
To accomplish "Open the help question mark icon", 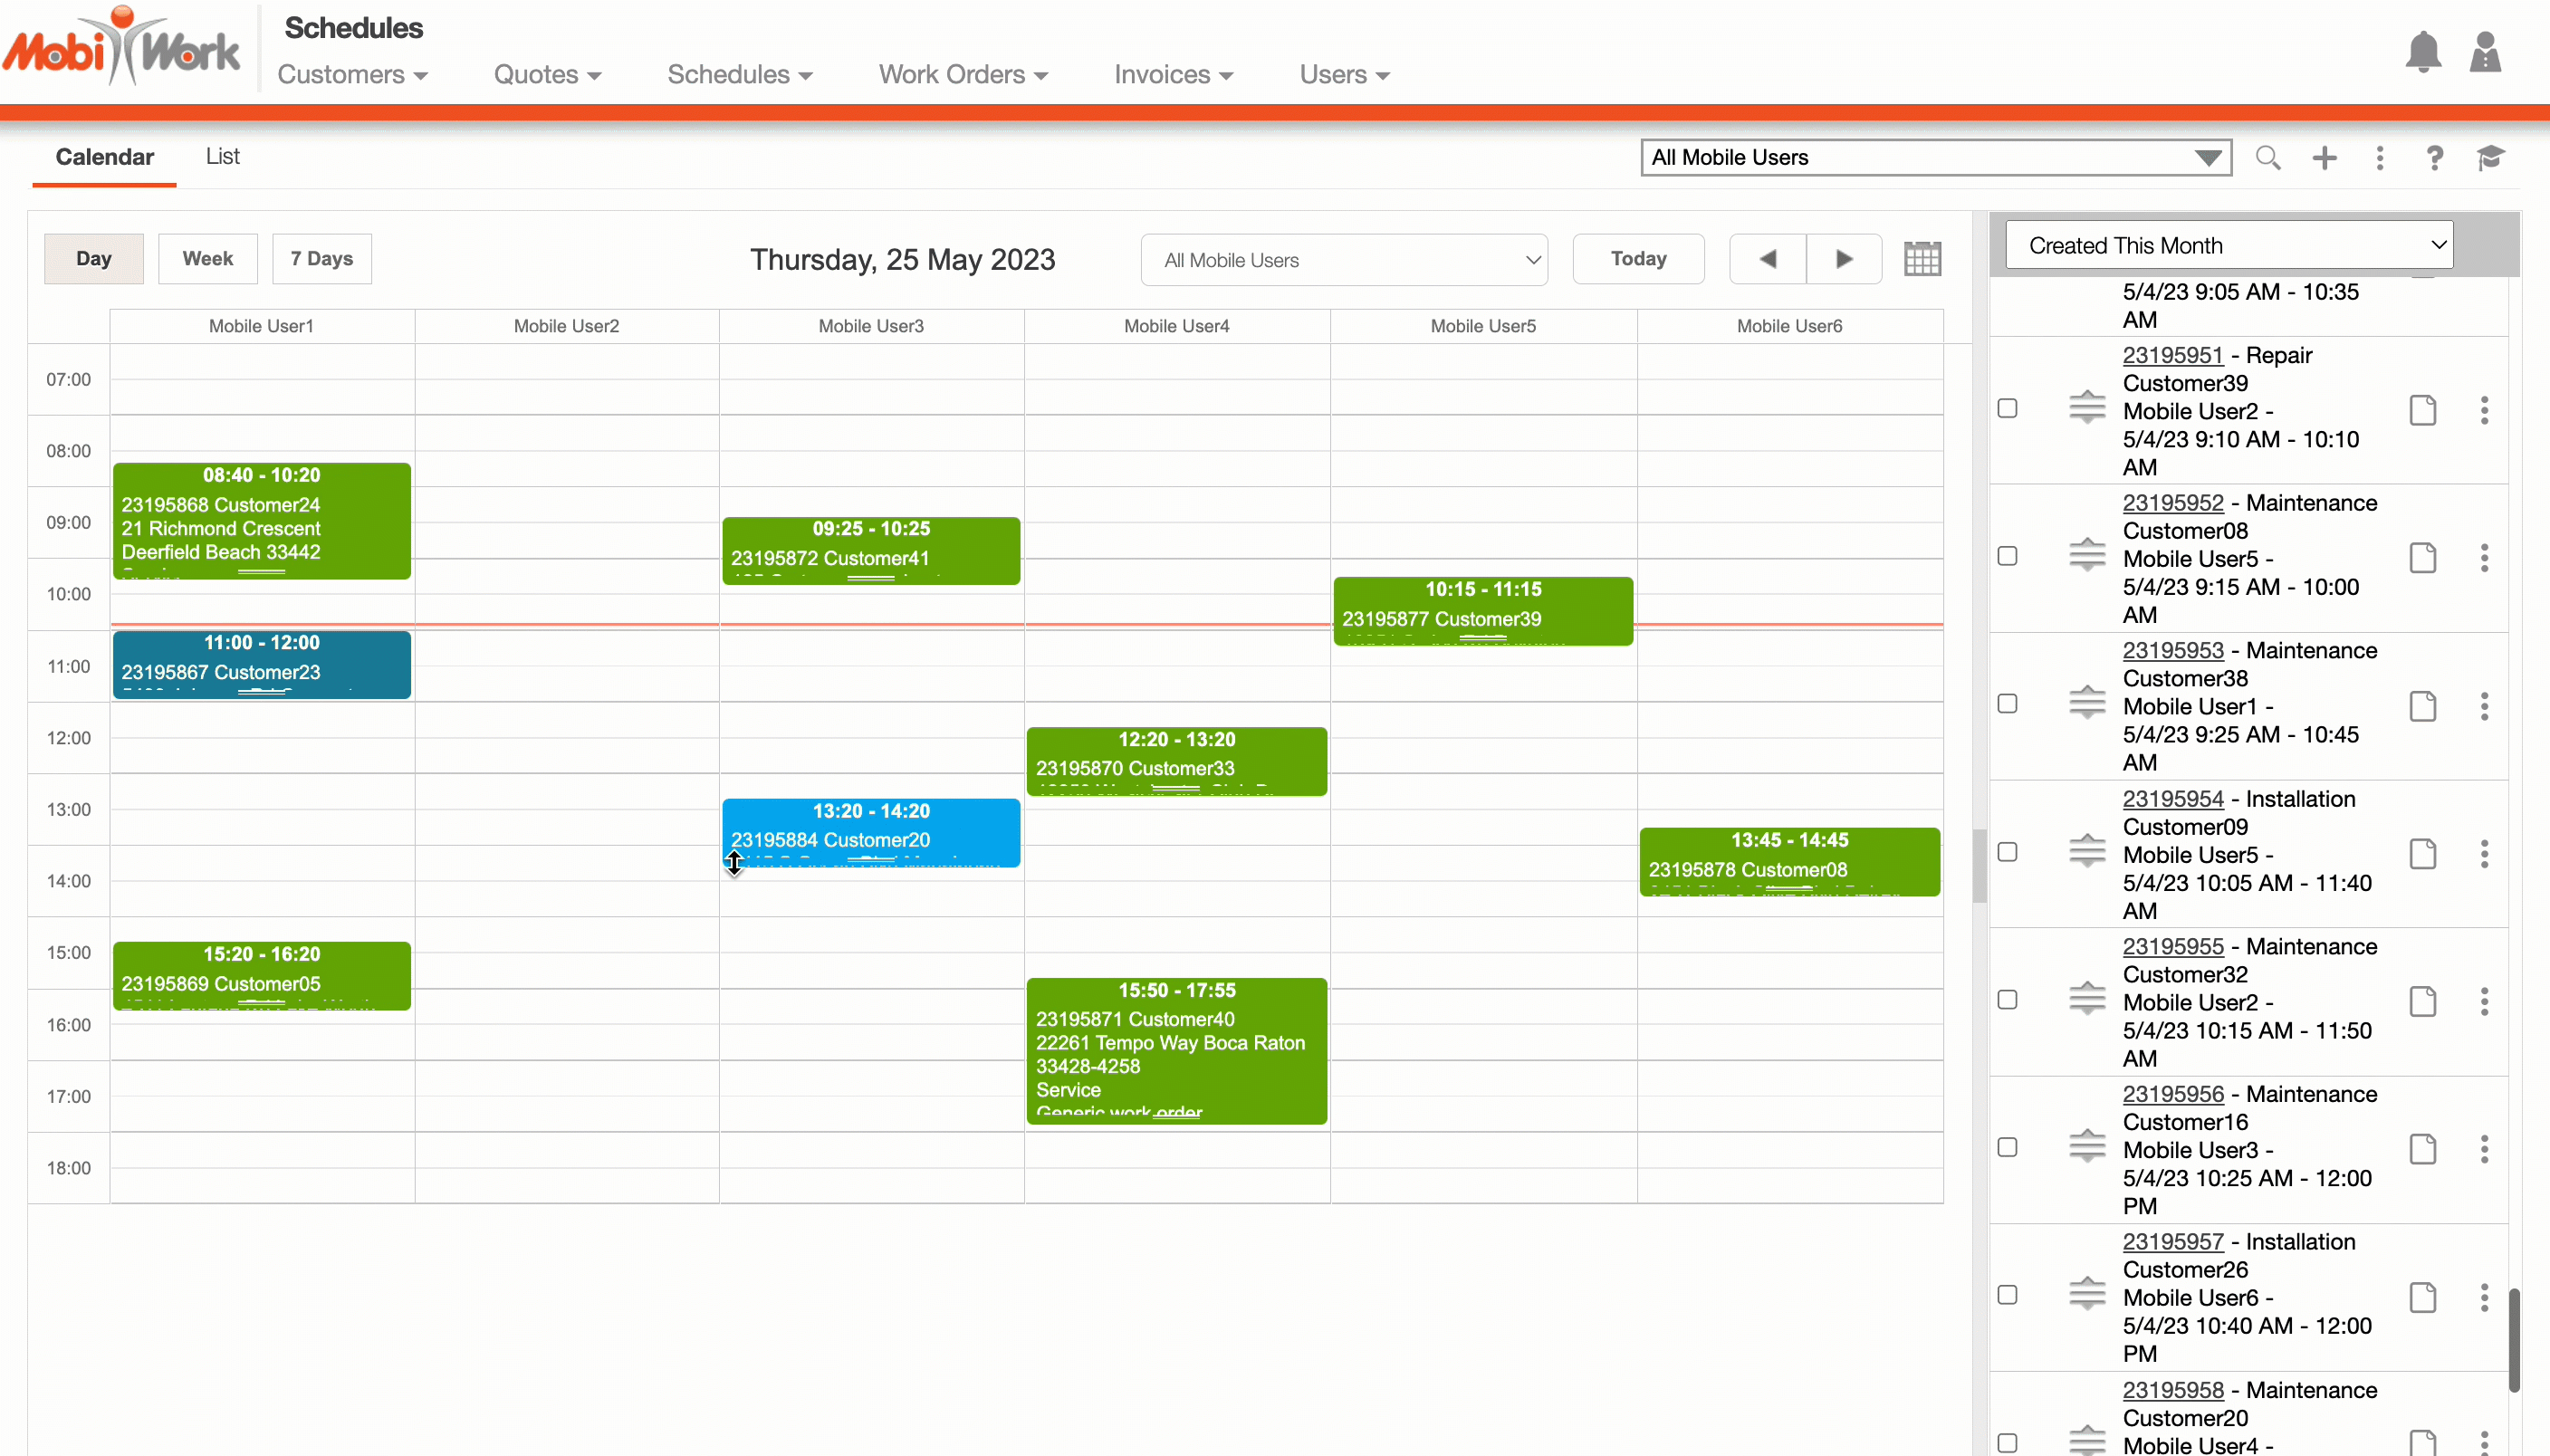I will pos(2434,158).
